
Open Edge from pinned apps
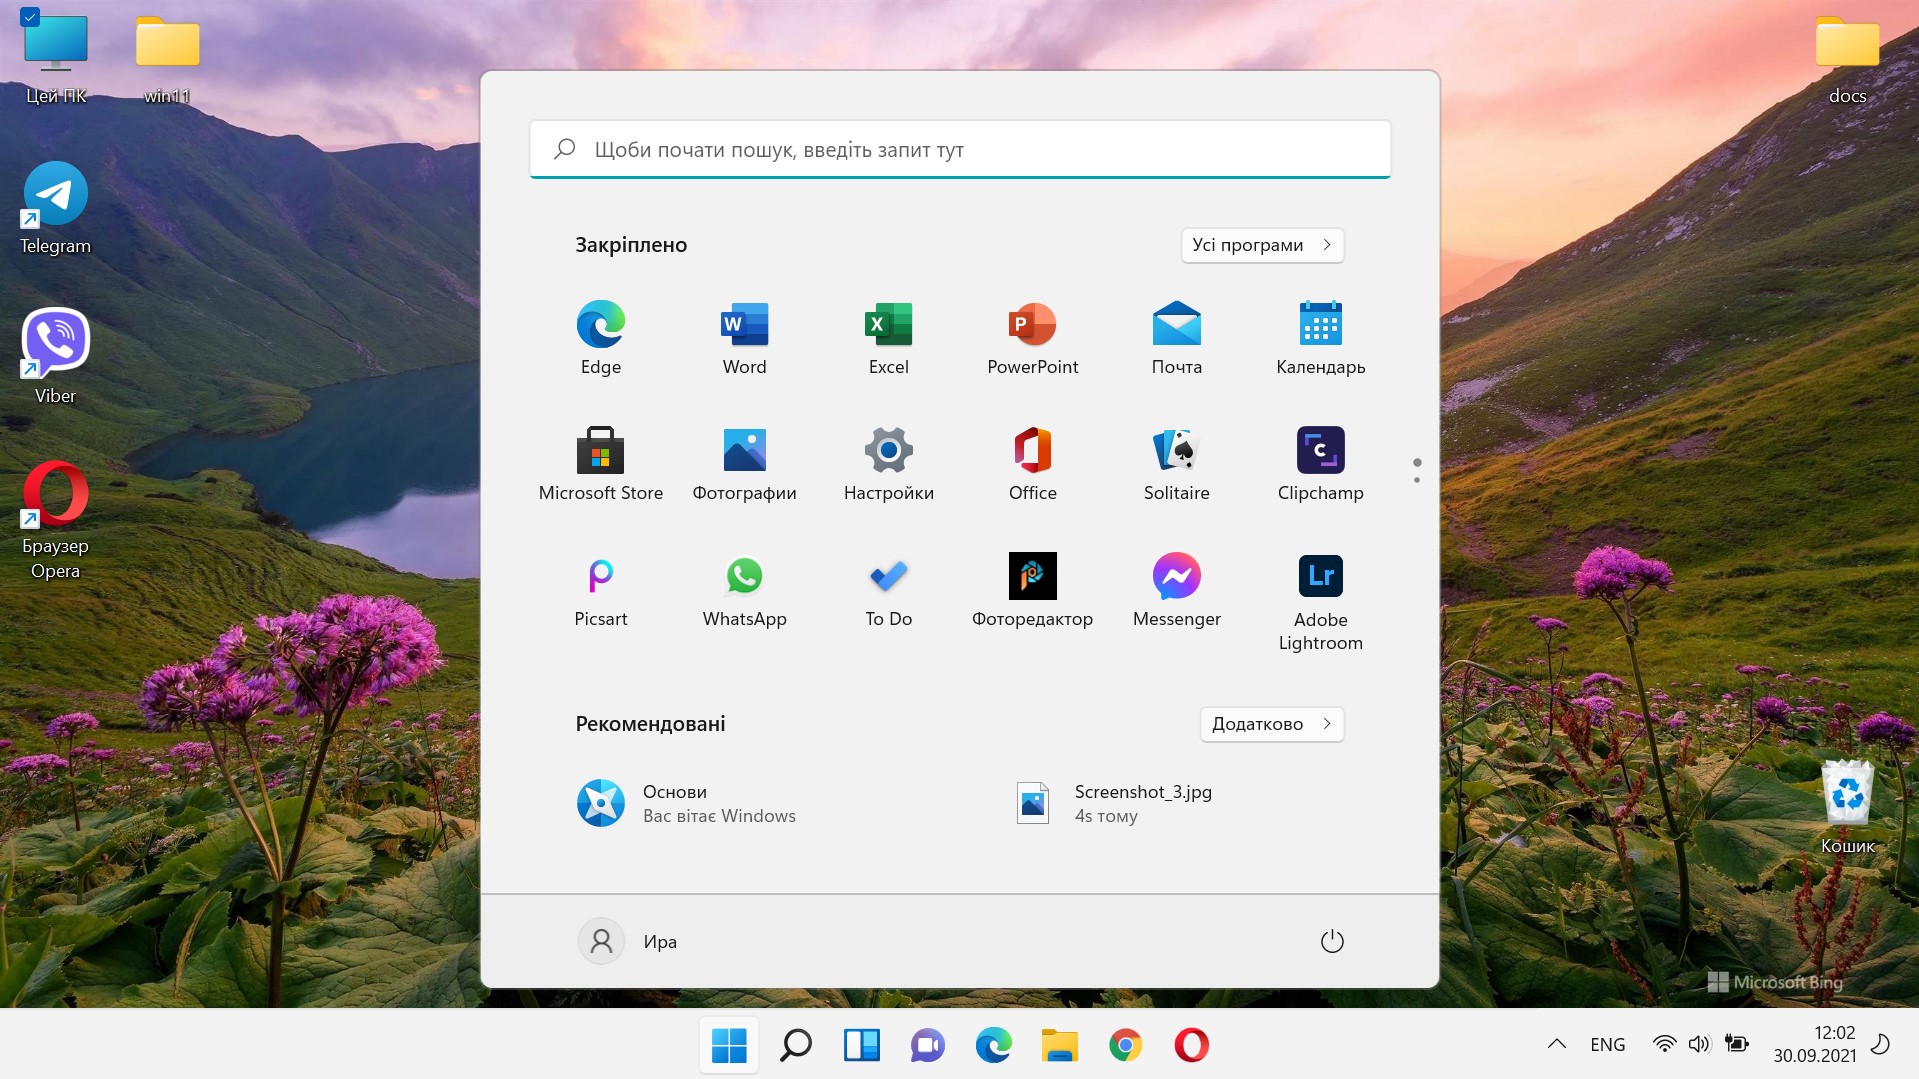click(601, 338)
